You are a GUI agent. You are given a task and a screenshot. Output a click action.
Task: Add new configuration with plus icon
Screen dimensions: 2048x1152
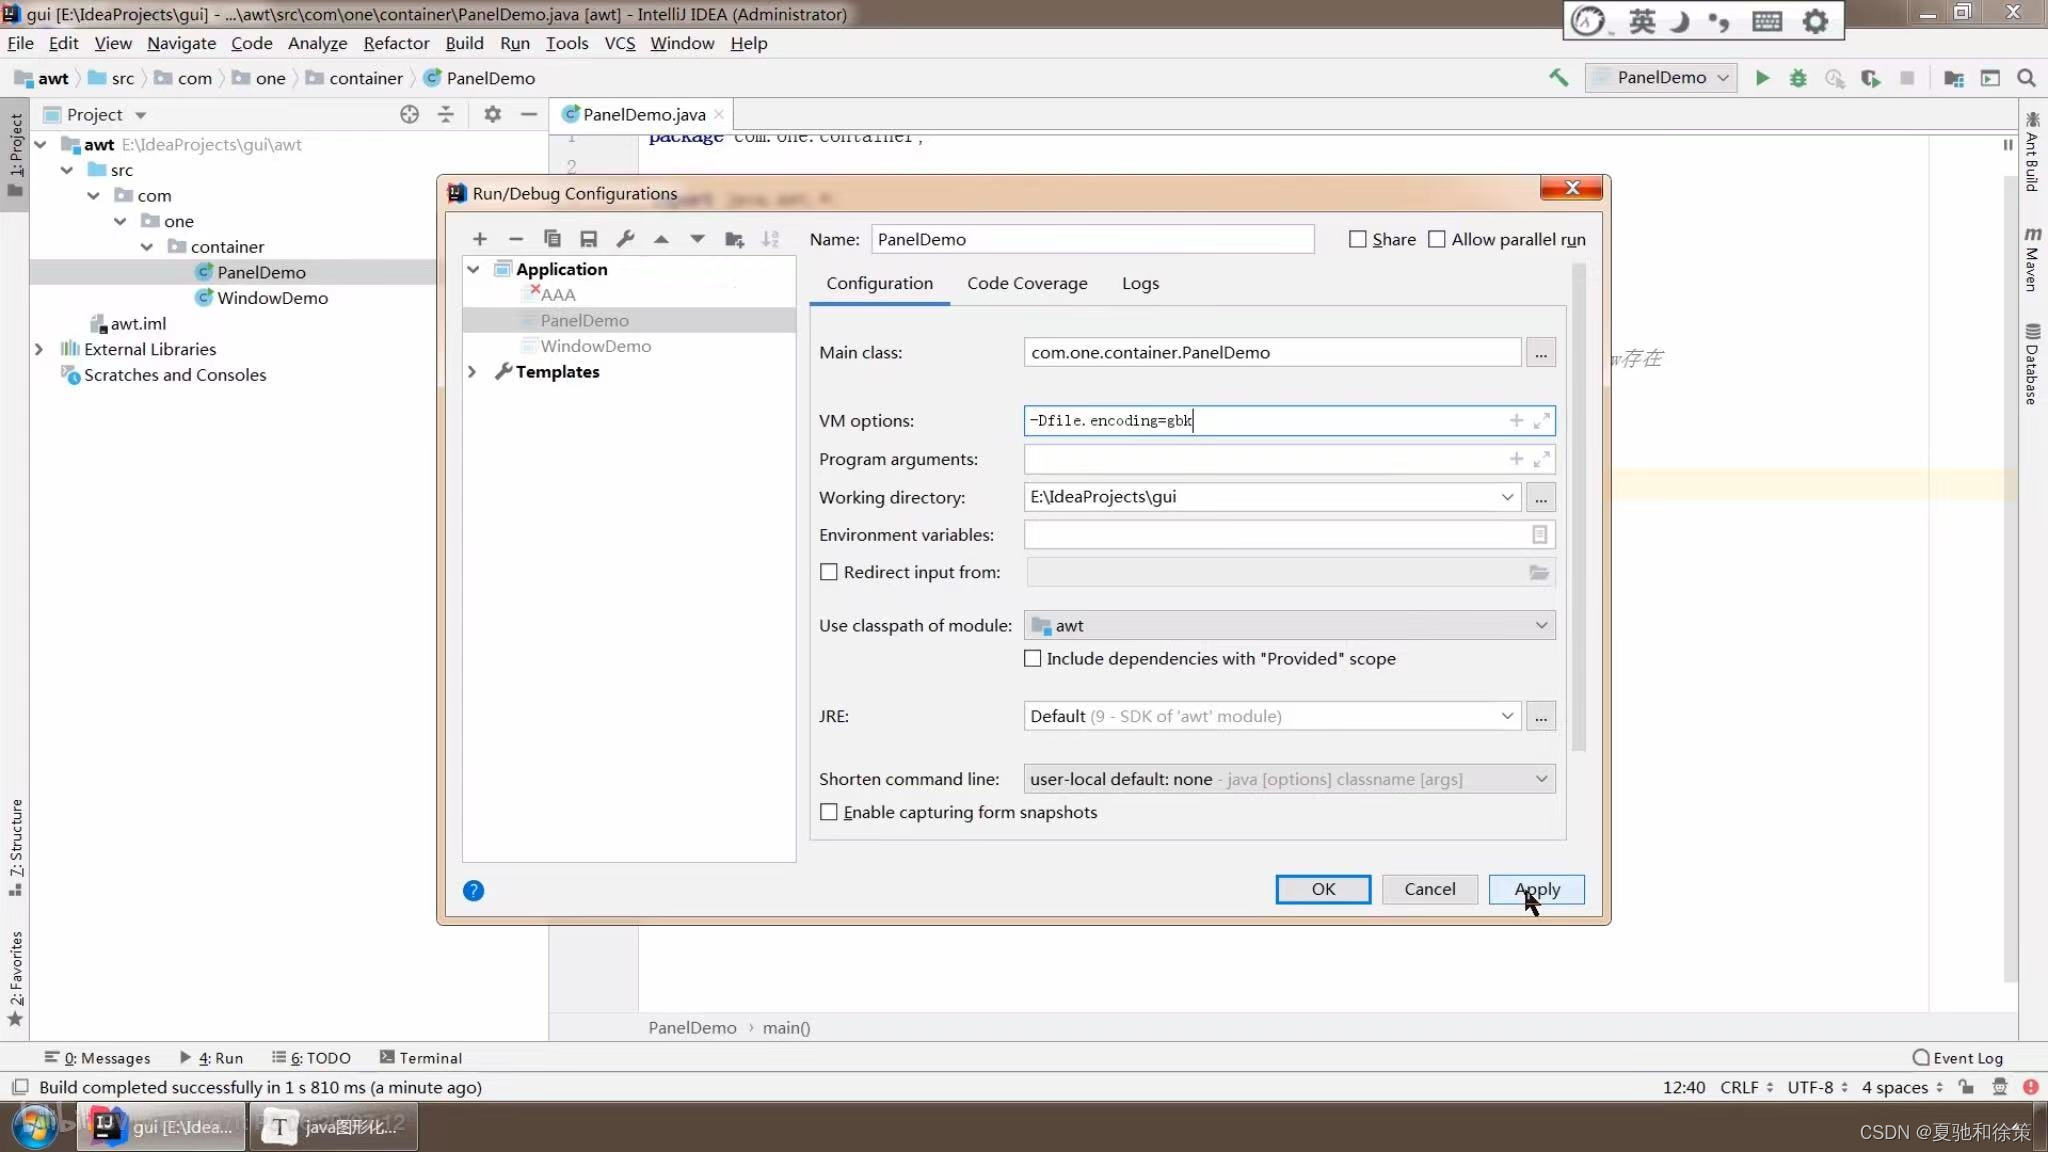point(480,239)
